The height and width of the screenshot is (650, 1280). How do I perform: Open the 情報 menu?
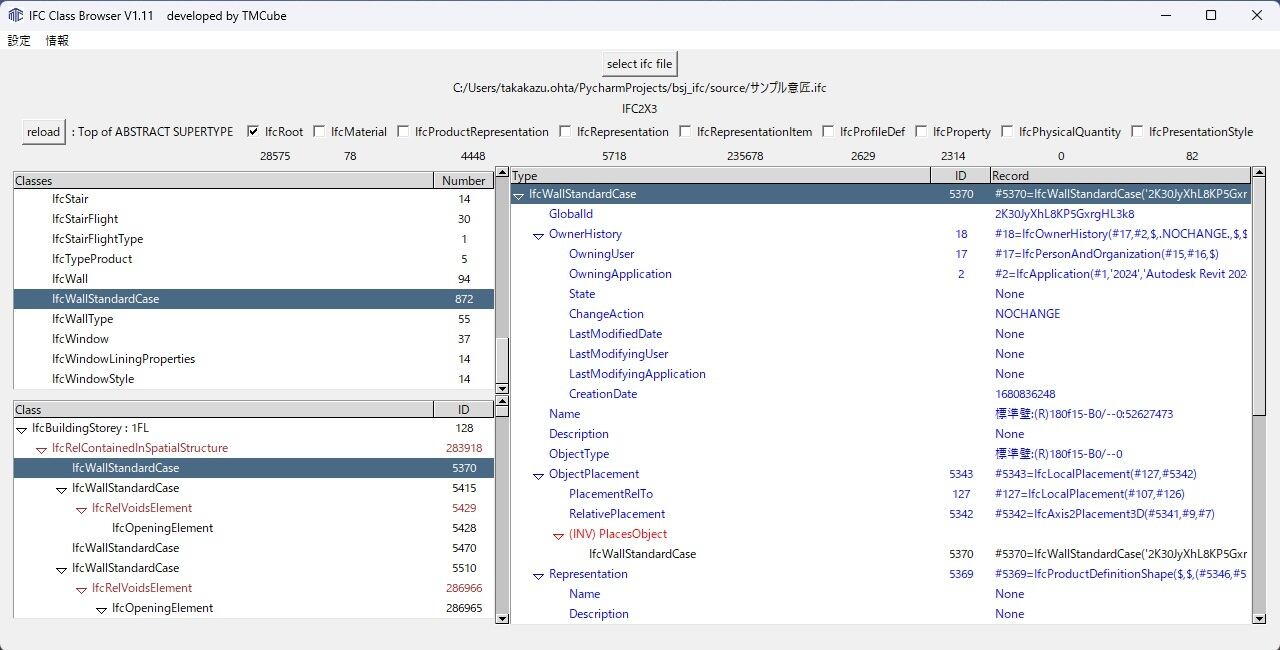57,41
